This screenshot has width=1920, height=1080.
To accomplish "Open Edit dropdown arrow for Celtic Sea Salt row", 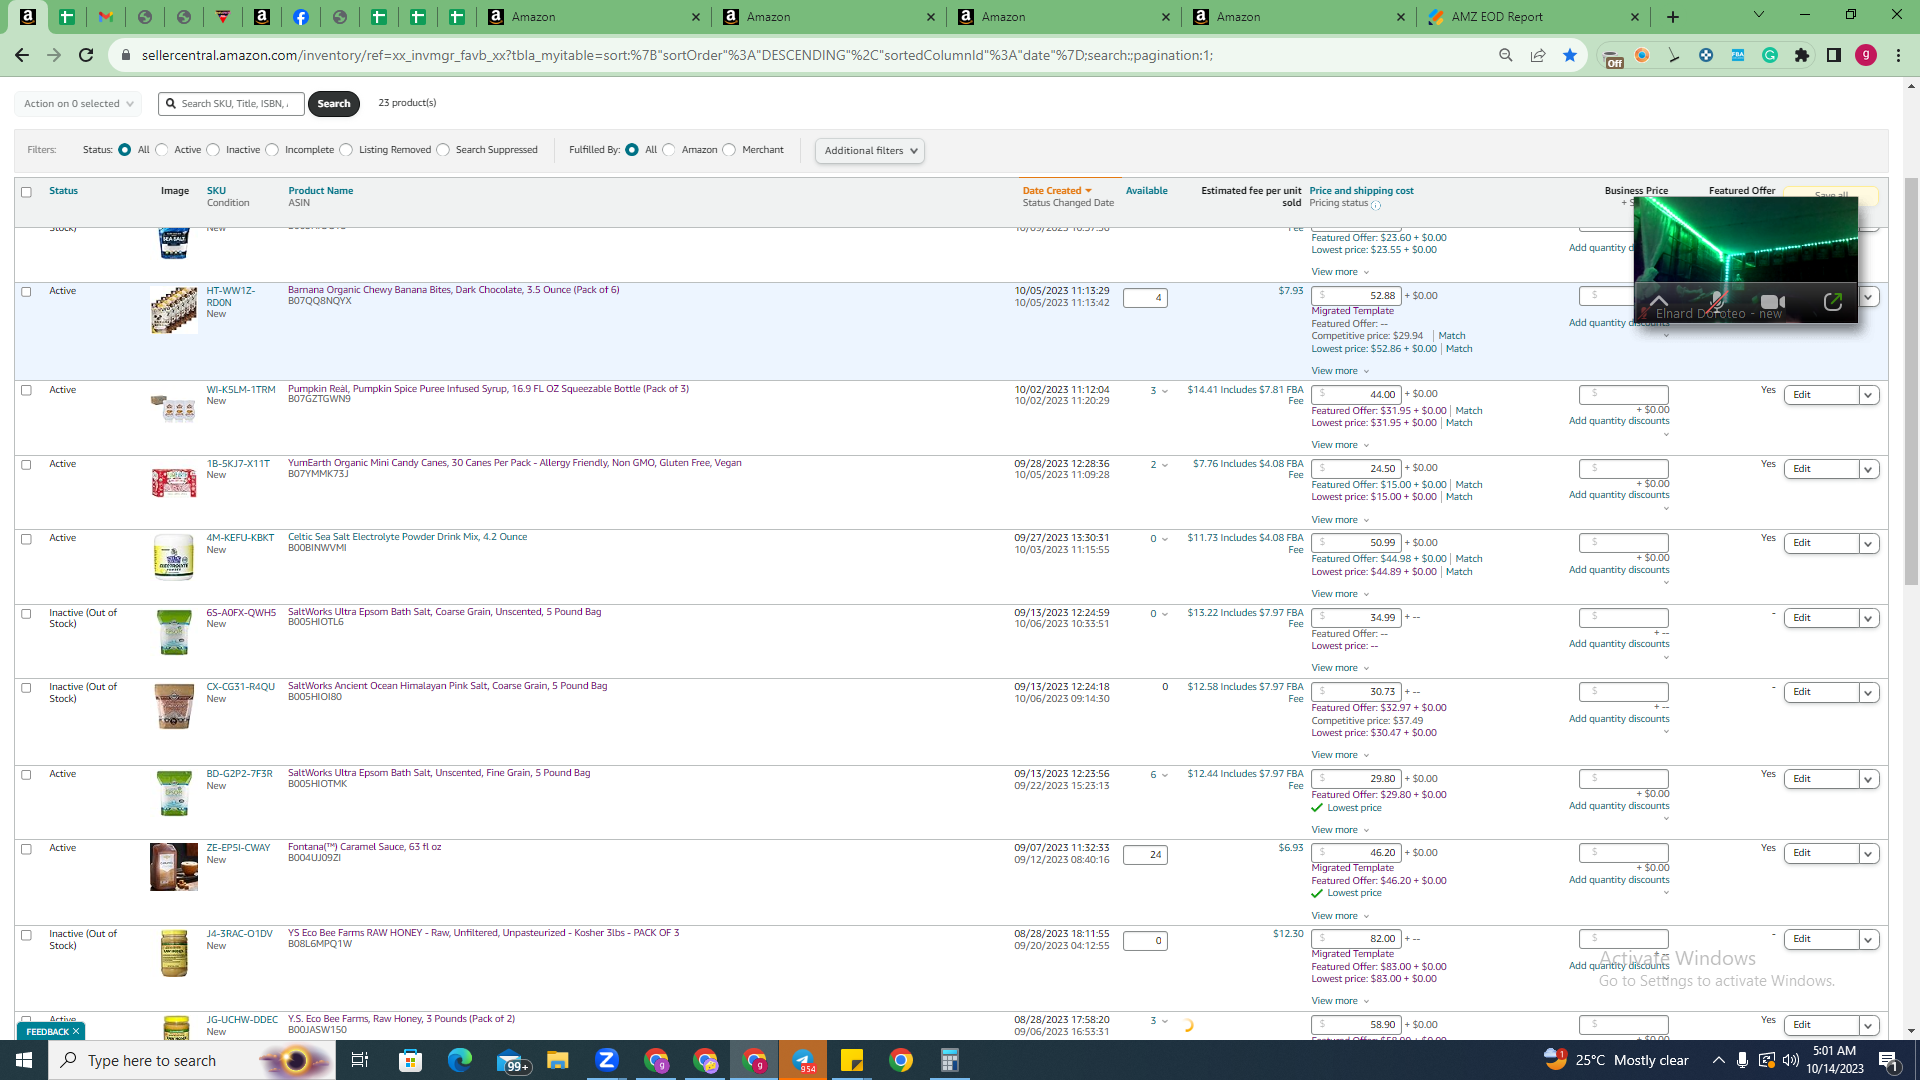I will tap(1868, 543).
